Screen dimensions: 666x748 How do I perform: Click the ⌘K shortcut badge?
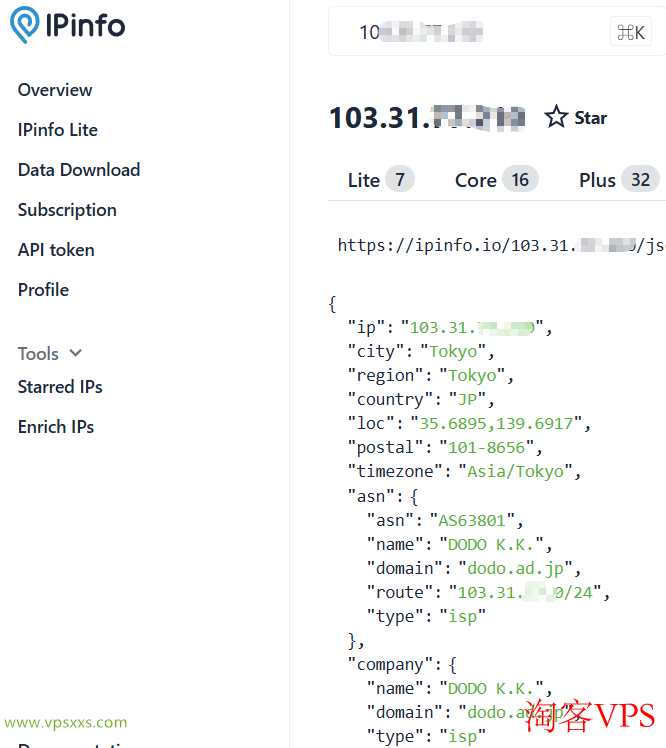point(631,32)
